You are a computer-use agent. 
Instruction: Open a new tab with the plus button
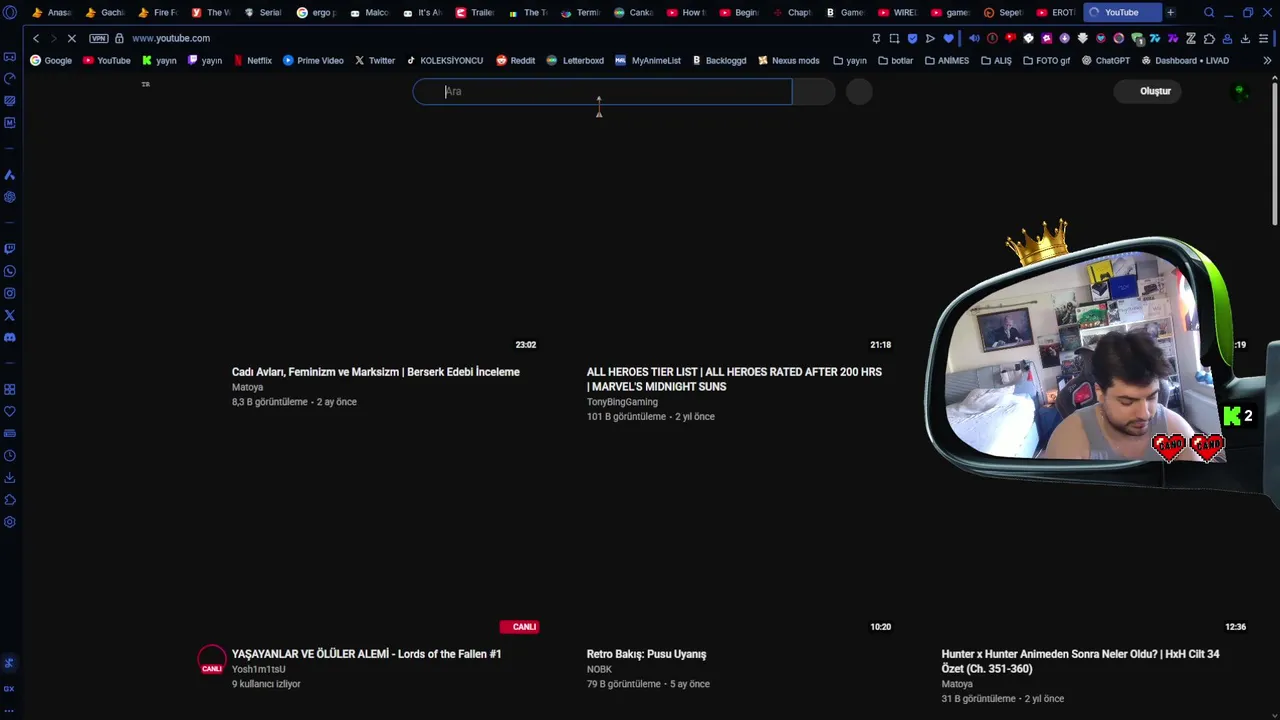click(1171, 12)
